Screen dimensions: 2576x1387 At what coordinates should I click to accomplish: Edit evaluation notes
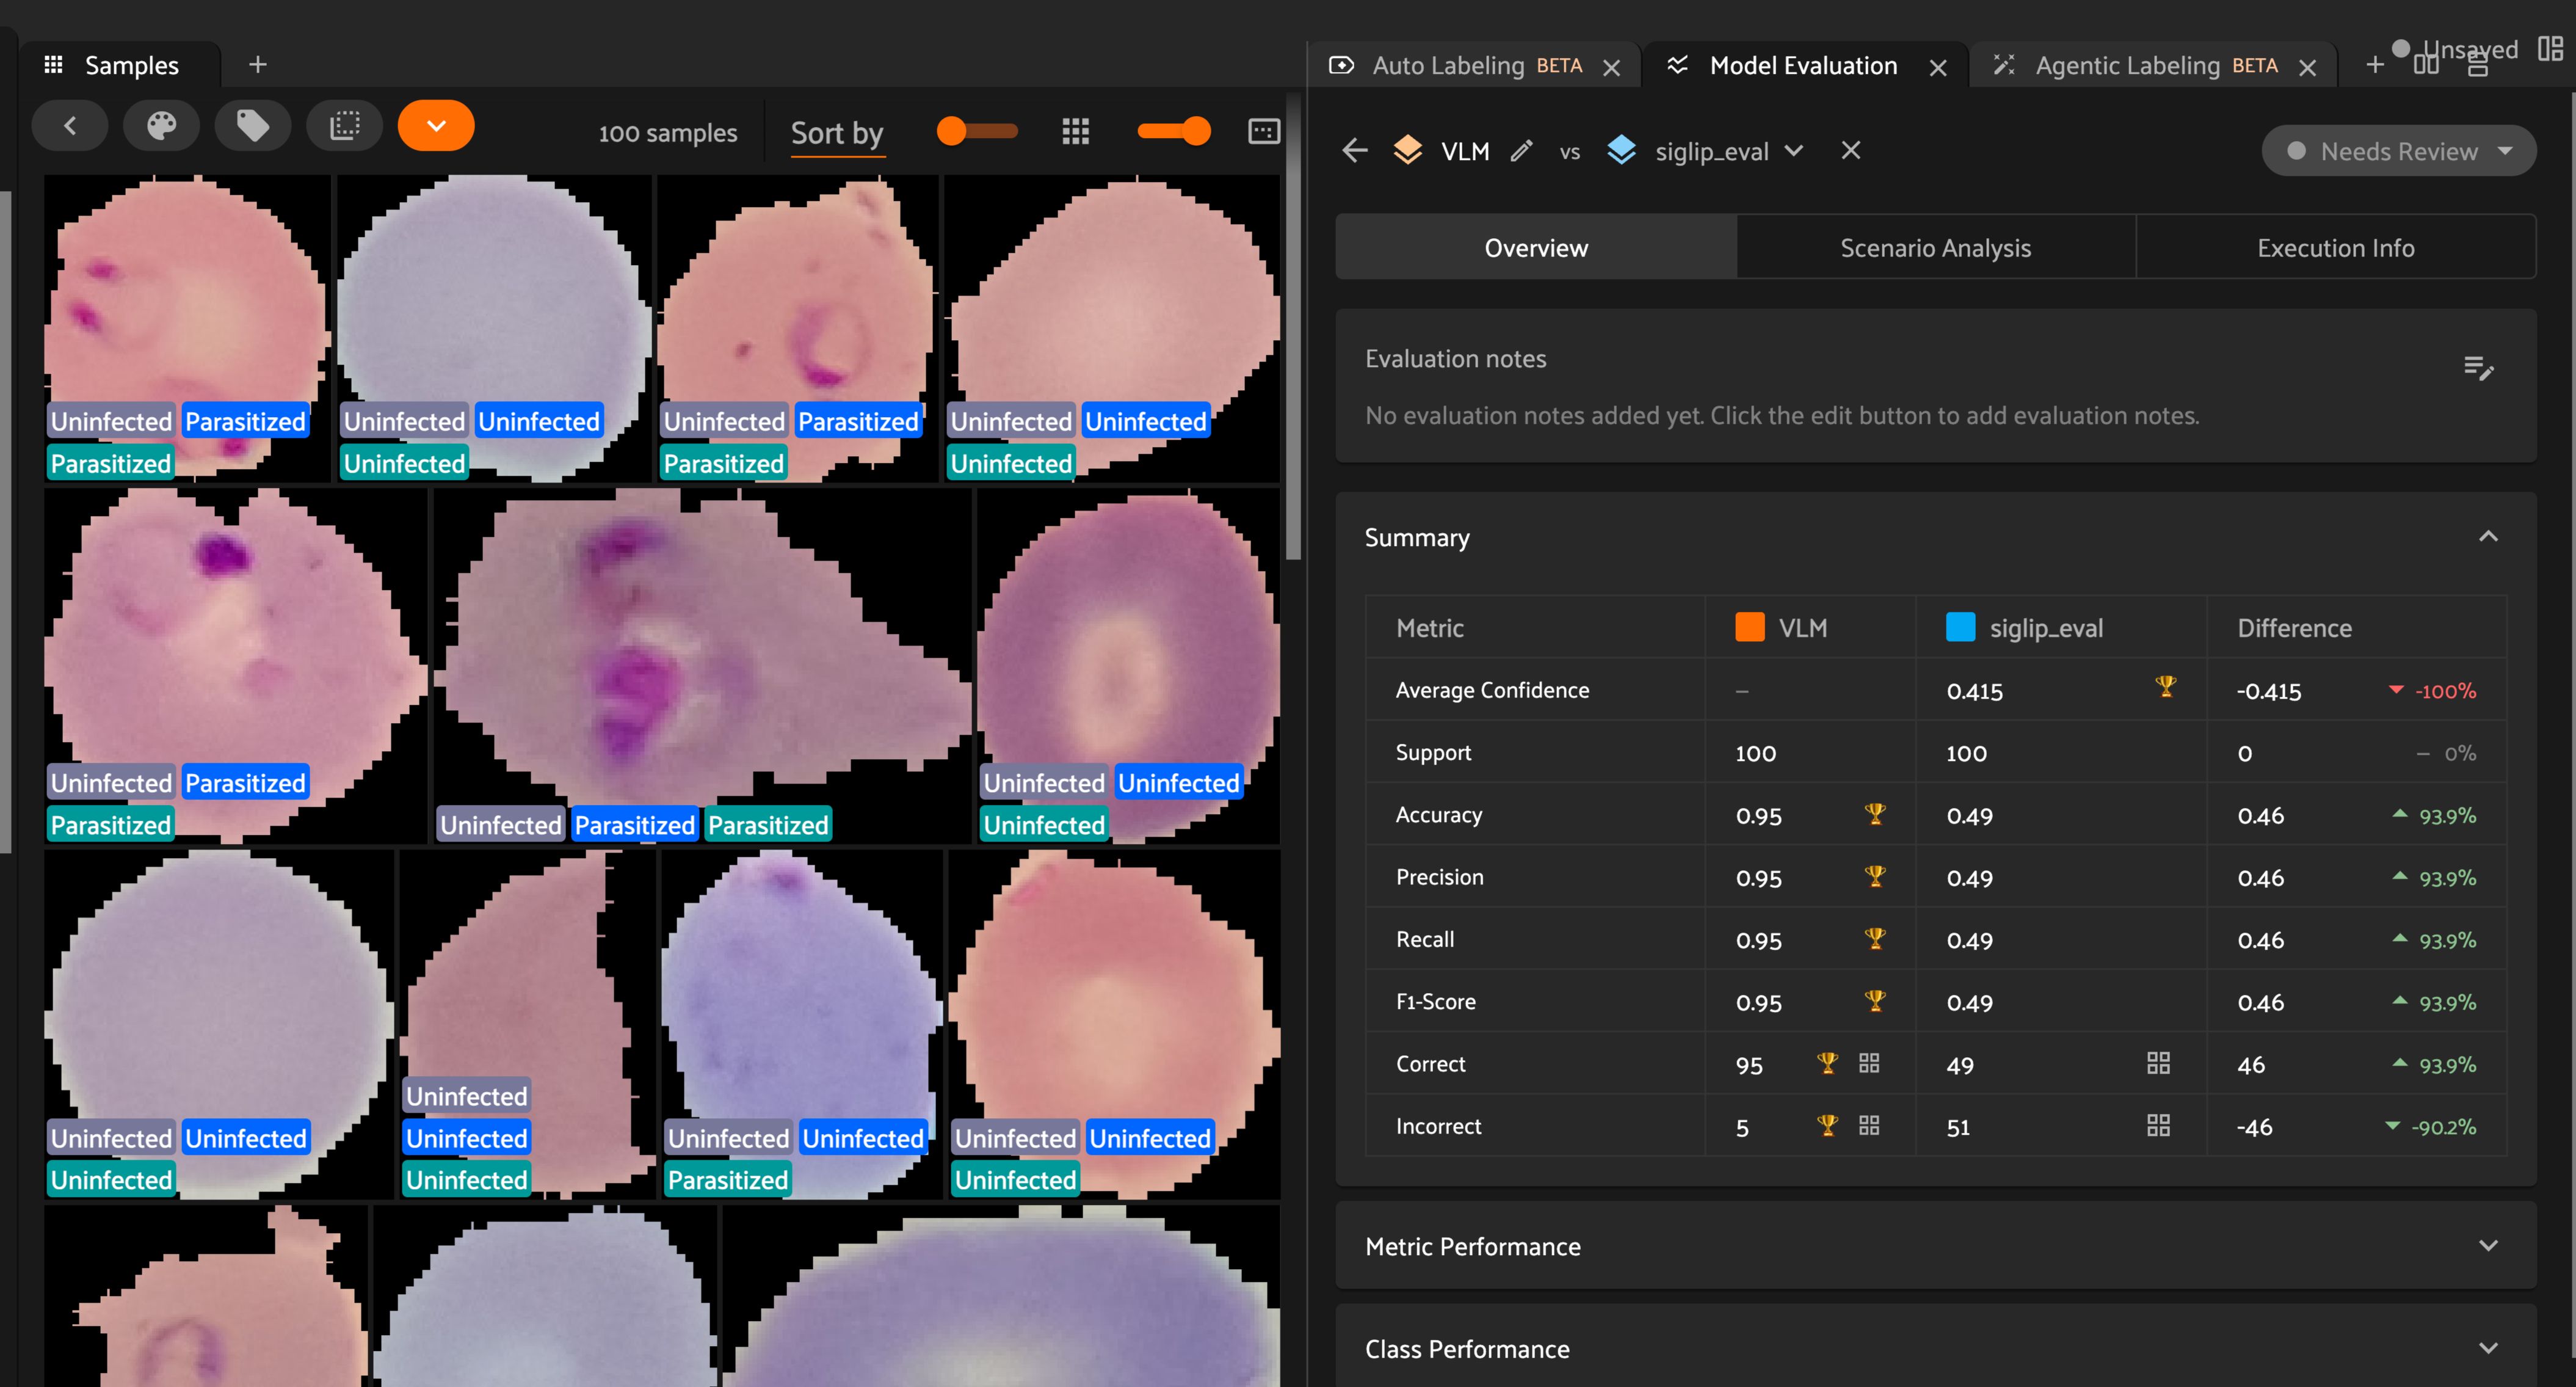point(2479,369)
